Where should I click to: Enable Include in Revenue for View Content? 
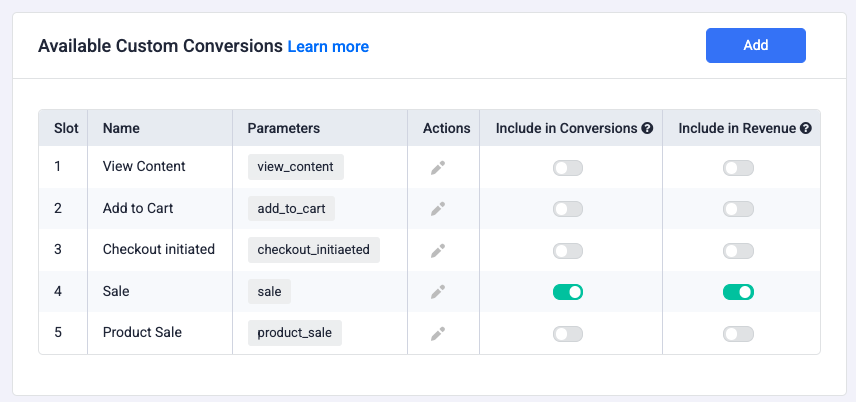(738, 168)
